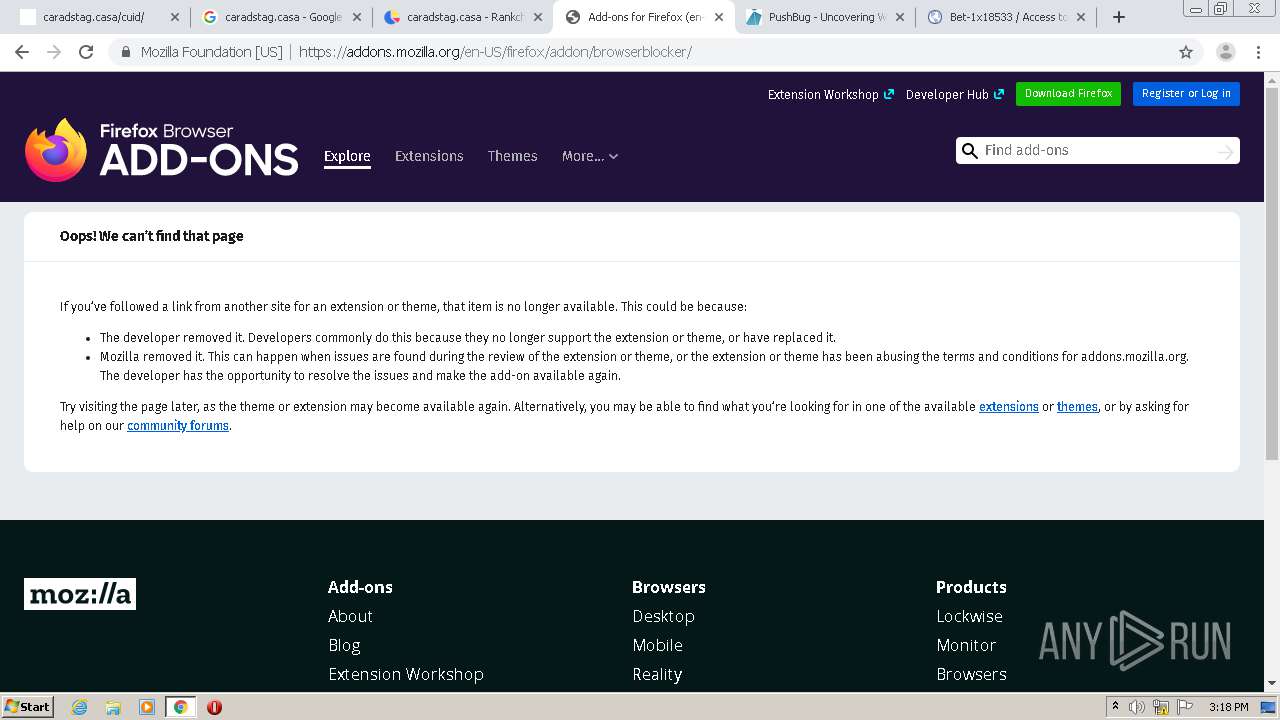Click the action center flag icon
The height and width of the screenshot is (720, 1280).
coord(1184,707)
